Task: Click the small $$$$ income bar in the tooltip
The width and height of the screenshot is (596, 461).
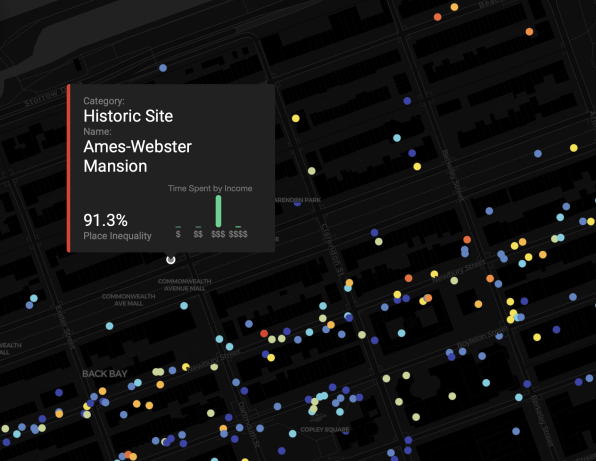Action: click(x=238, y=227)
